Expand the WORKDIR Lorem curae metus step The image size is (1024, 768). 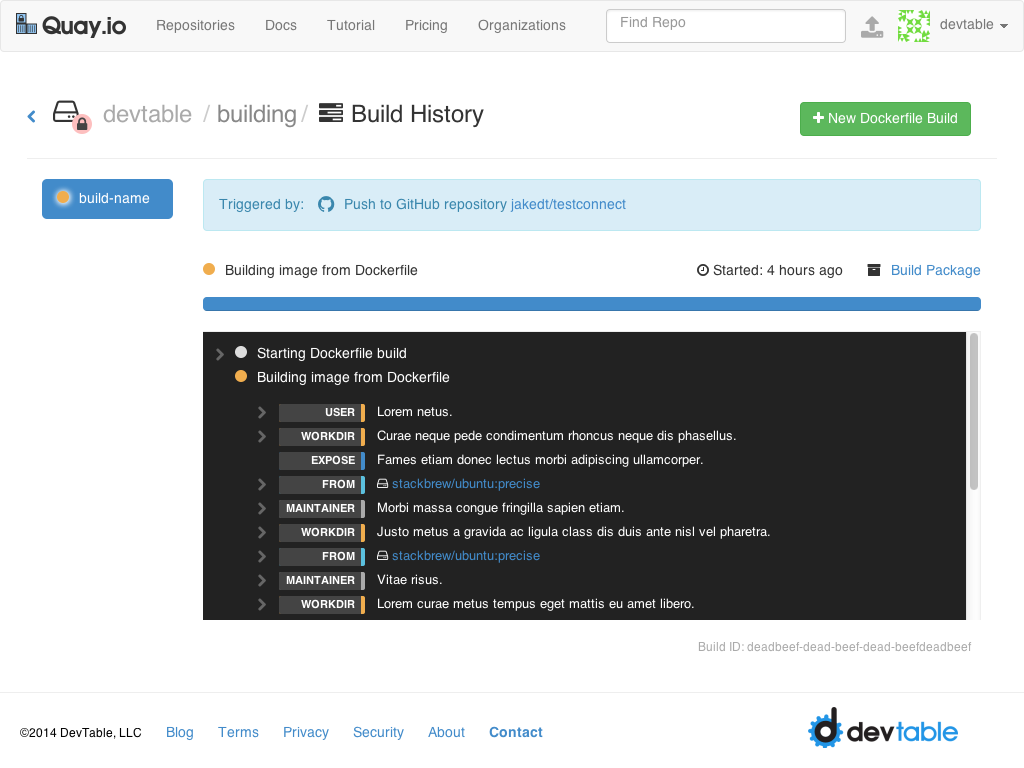point(262,604)
